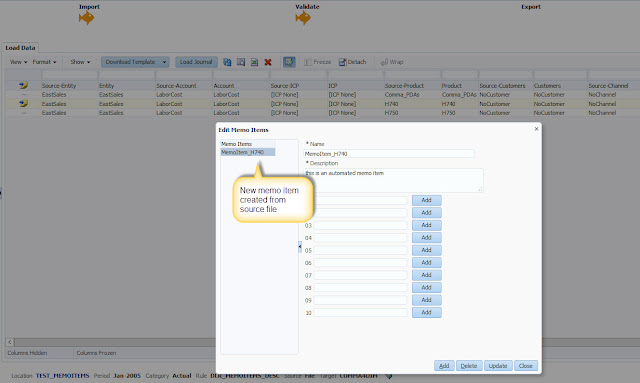The image size is (640, 383).
Task: Click the filter field above Account column
Action: [x=240, y=75]
